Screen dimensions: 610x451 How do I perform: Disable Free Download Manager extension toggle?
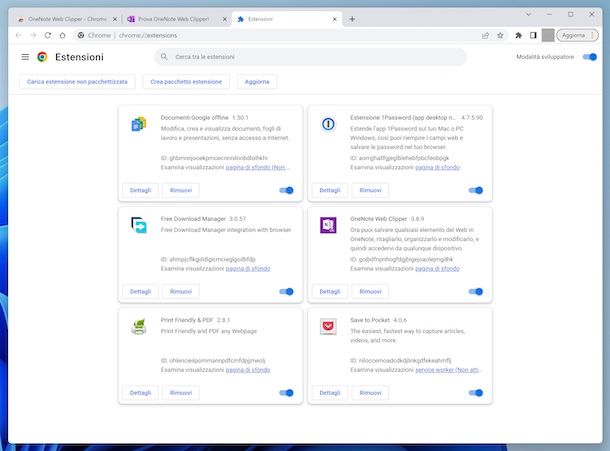286,291
